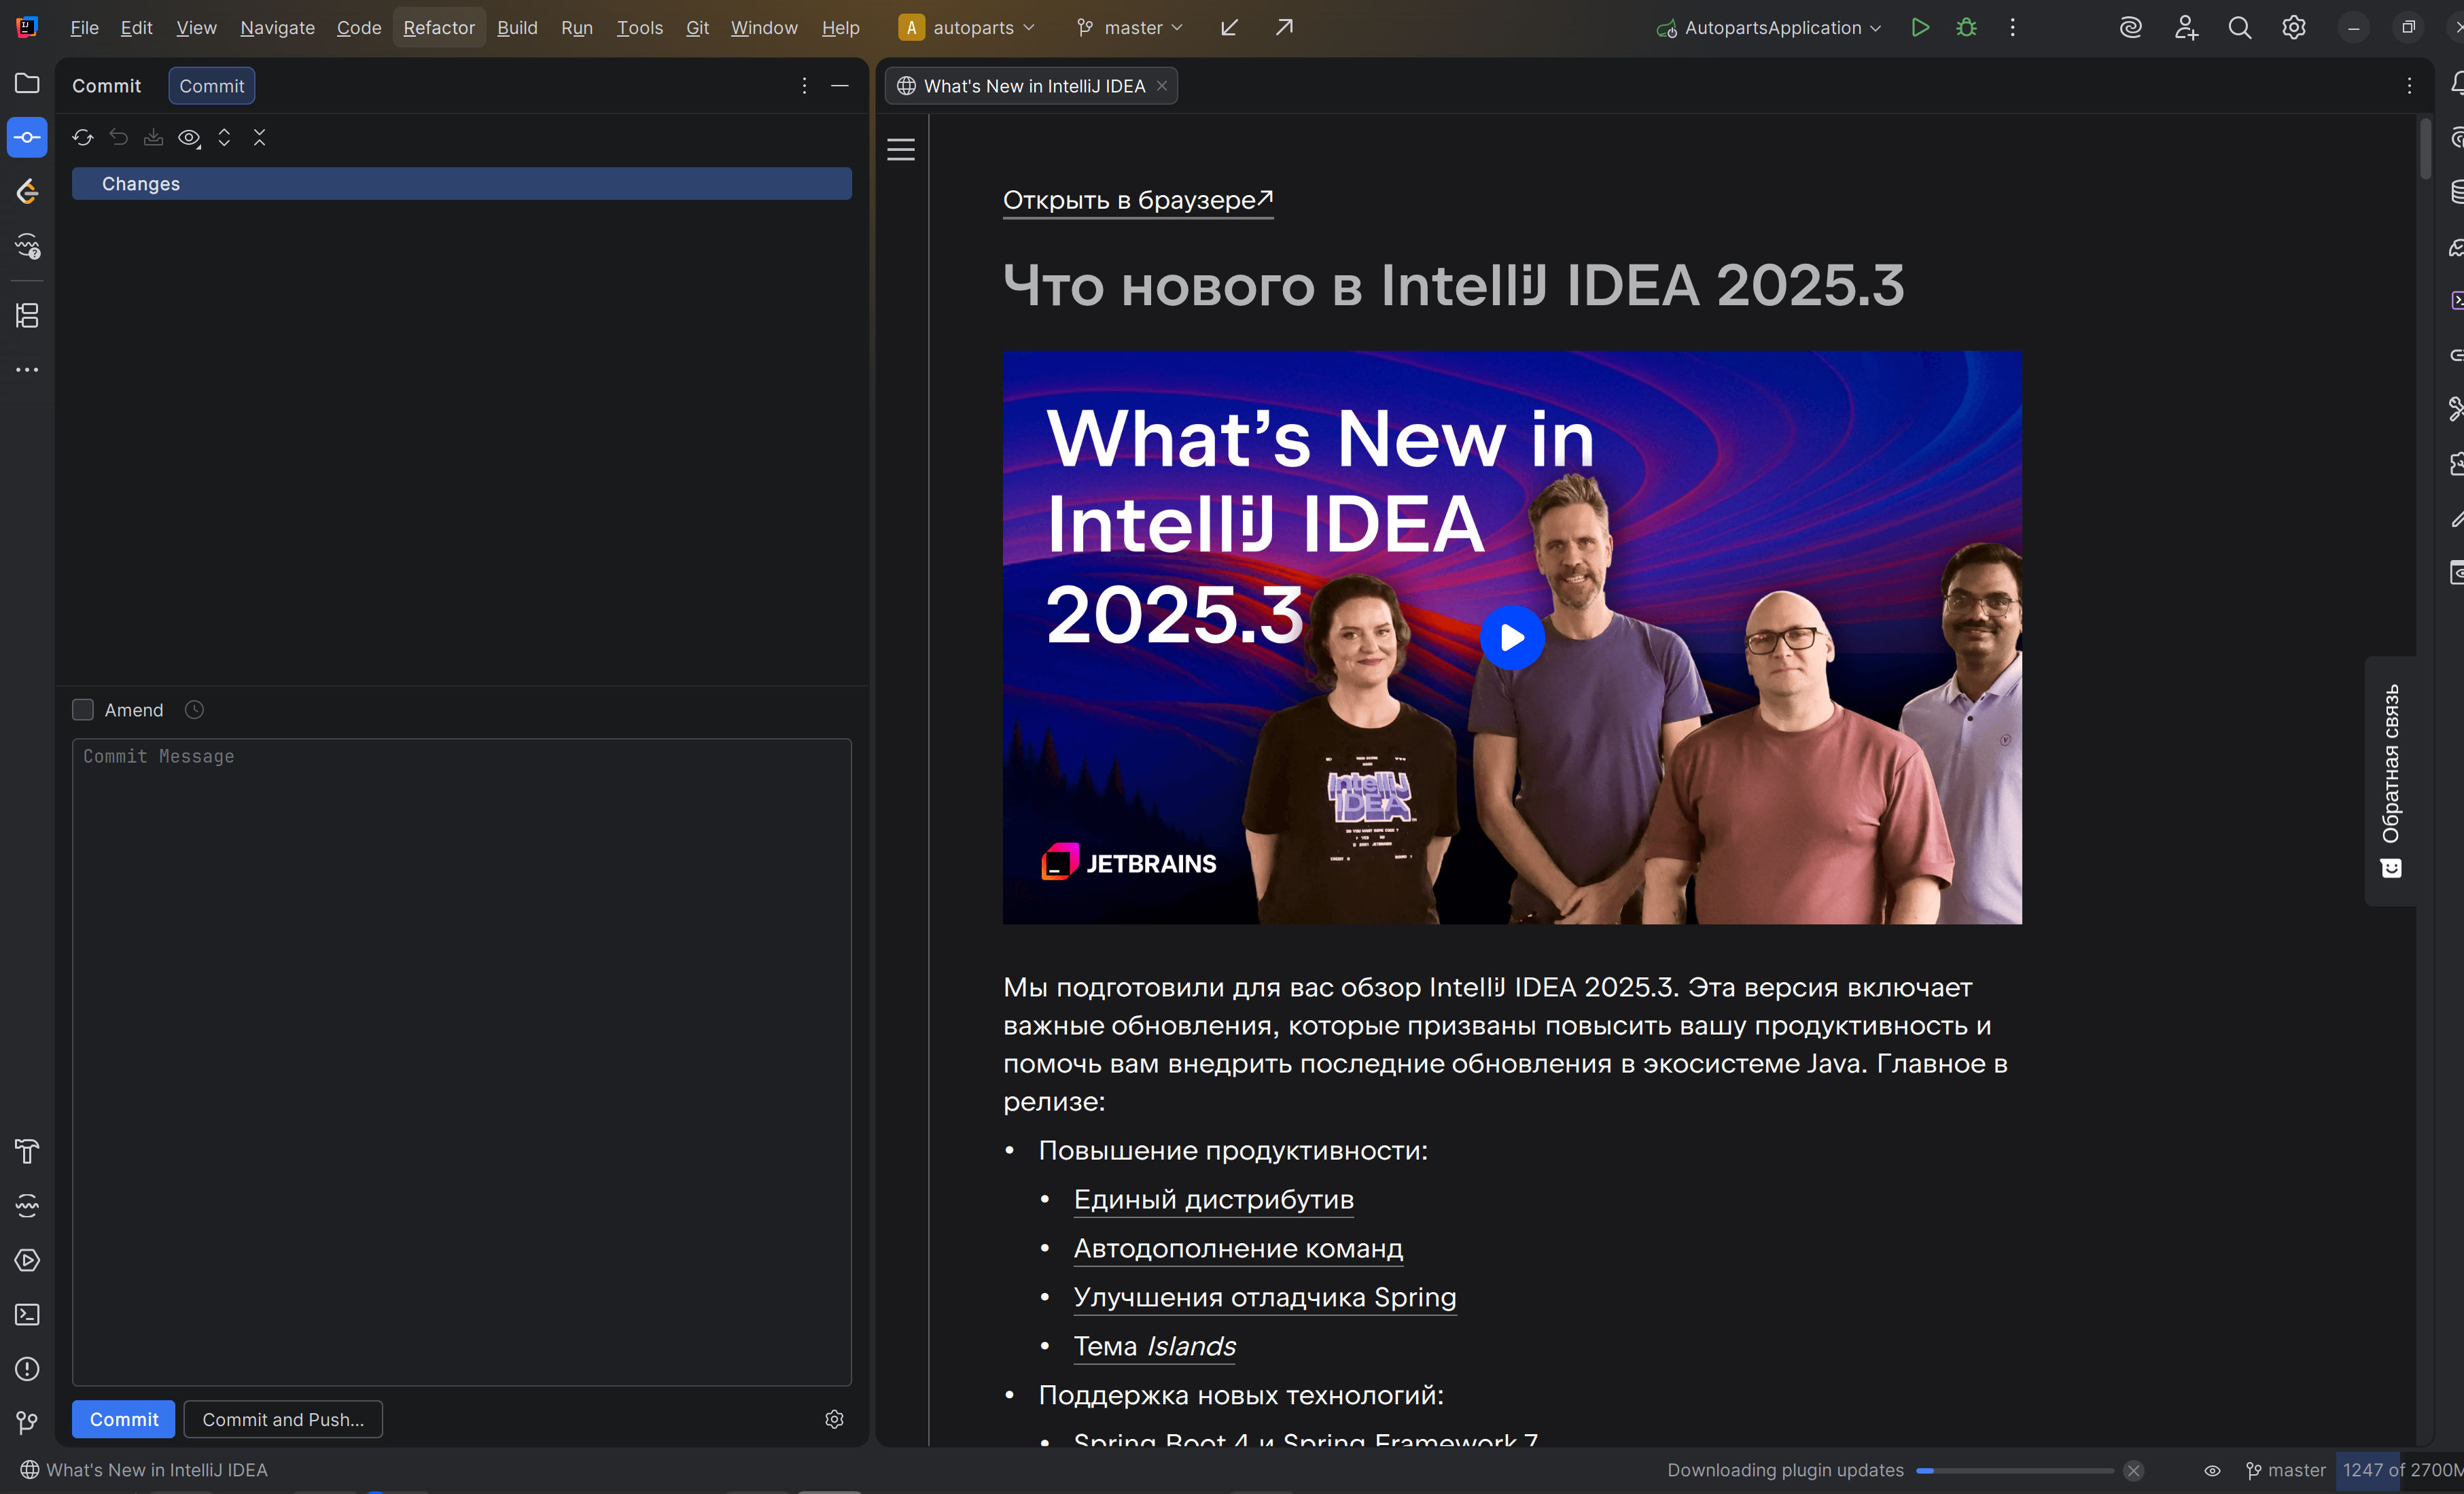Viewport: 2464px width, 1494px height.
Task: Toggle the page table of contents hamburger
Action: coord(901,149)
